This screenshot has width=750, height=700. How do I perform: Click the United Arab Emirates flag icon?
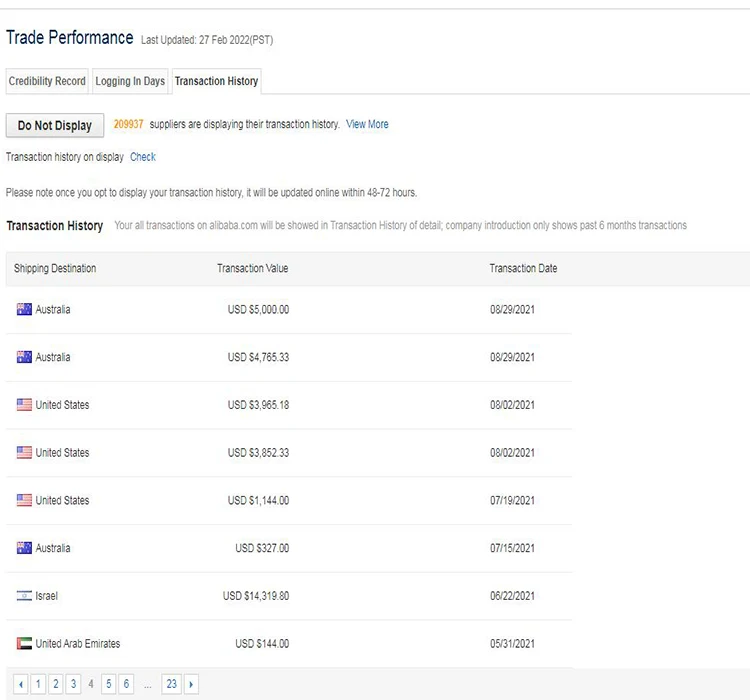click(x=24, y=644)
